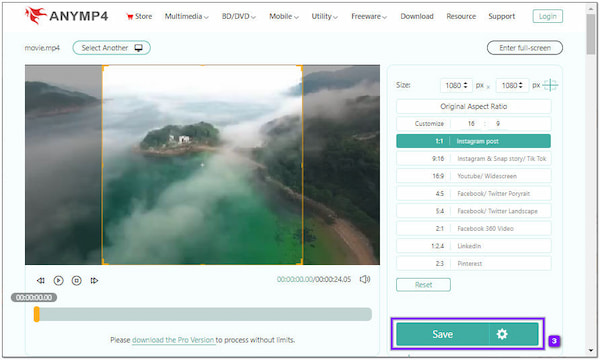Select 4:5 Facebook Twitter Portrait ratio
The width and height of the screenshot is (600, 360).
coord(473,194)
